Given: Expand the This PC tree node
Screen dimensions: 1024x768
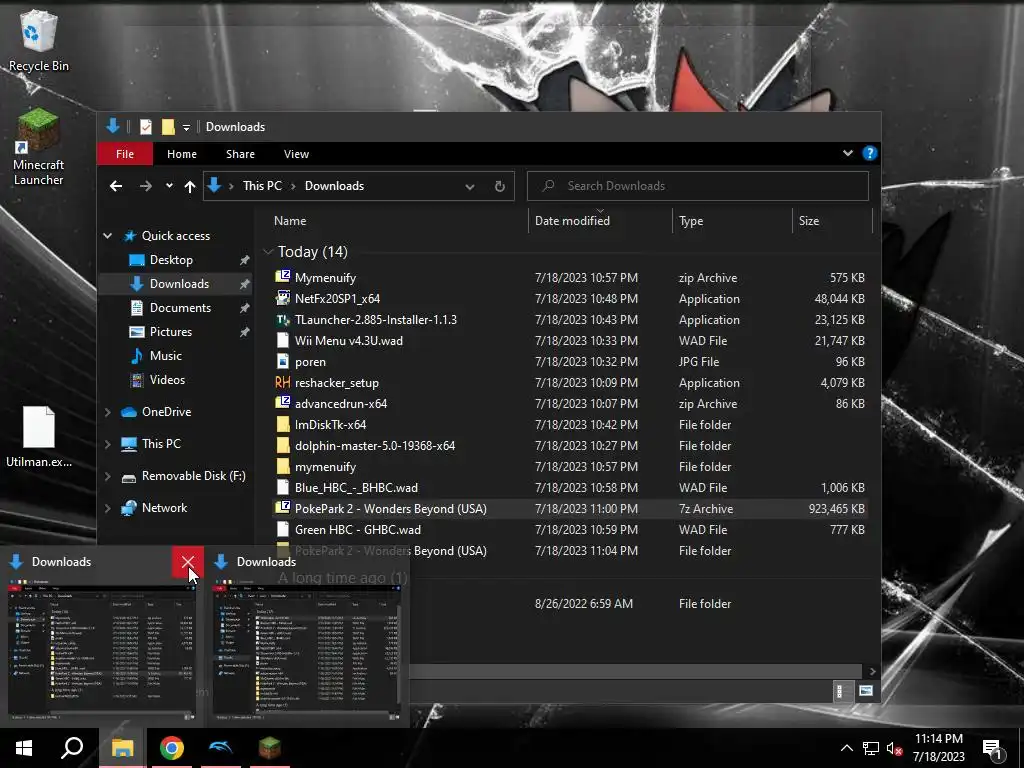Looking at the screenshot, I should point(108,444).
